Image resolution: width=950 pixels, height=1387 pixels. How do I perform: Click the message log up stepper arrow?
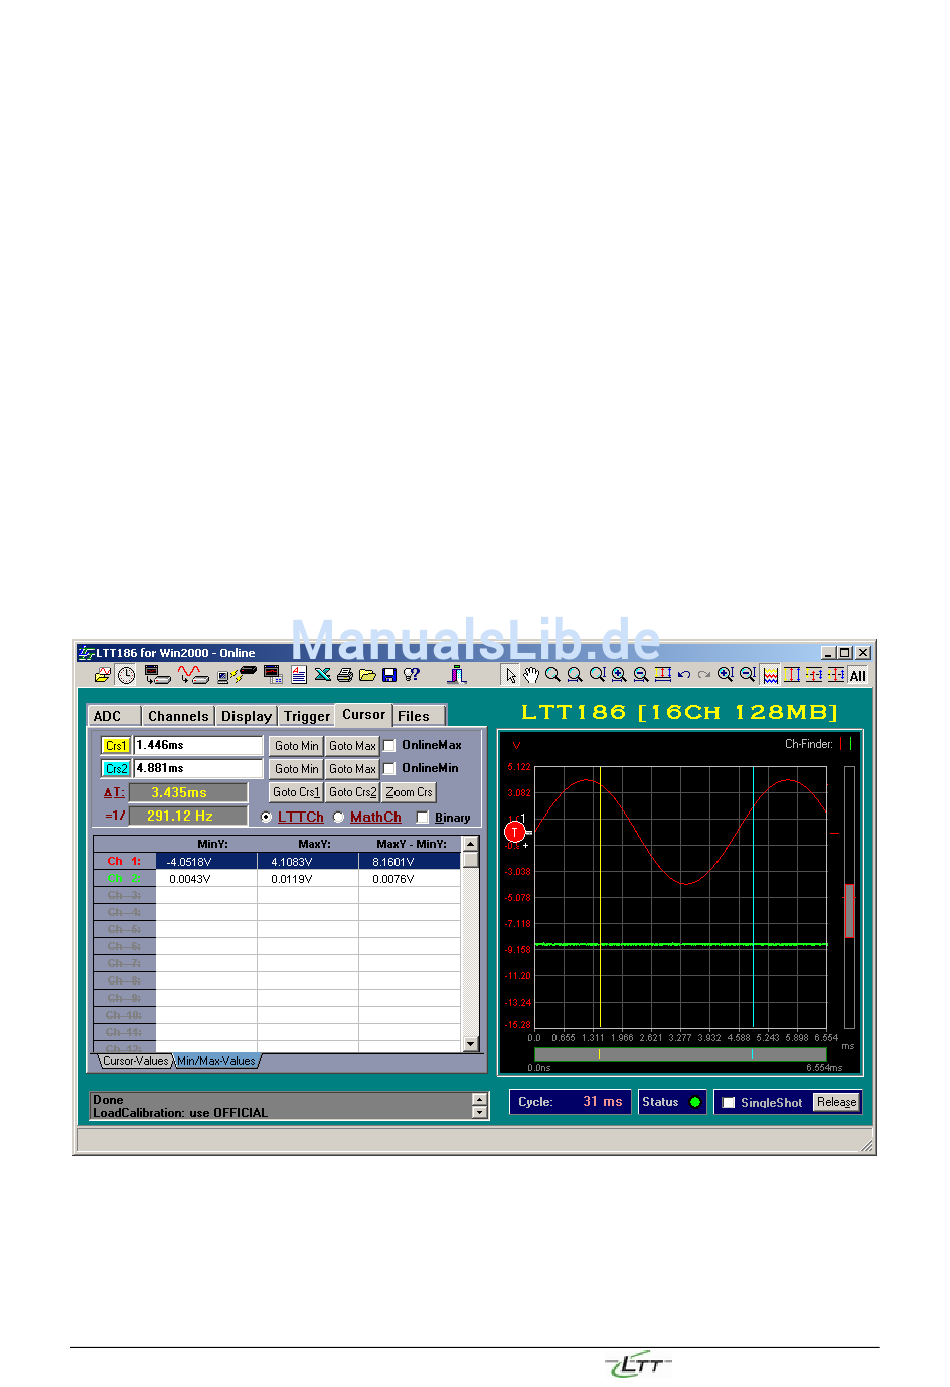(x=479, y=1099)
